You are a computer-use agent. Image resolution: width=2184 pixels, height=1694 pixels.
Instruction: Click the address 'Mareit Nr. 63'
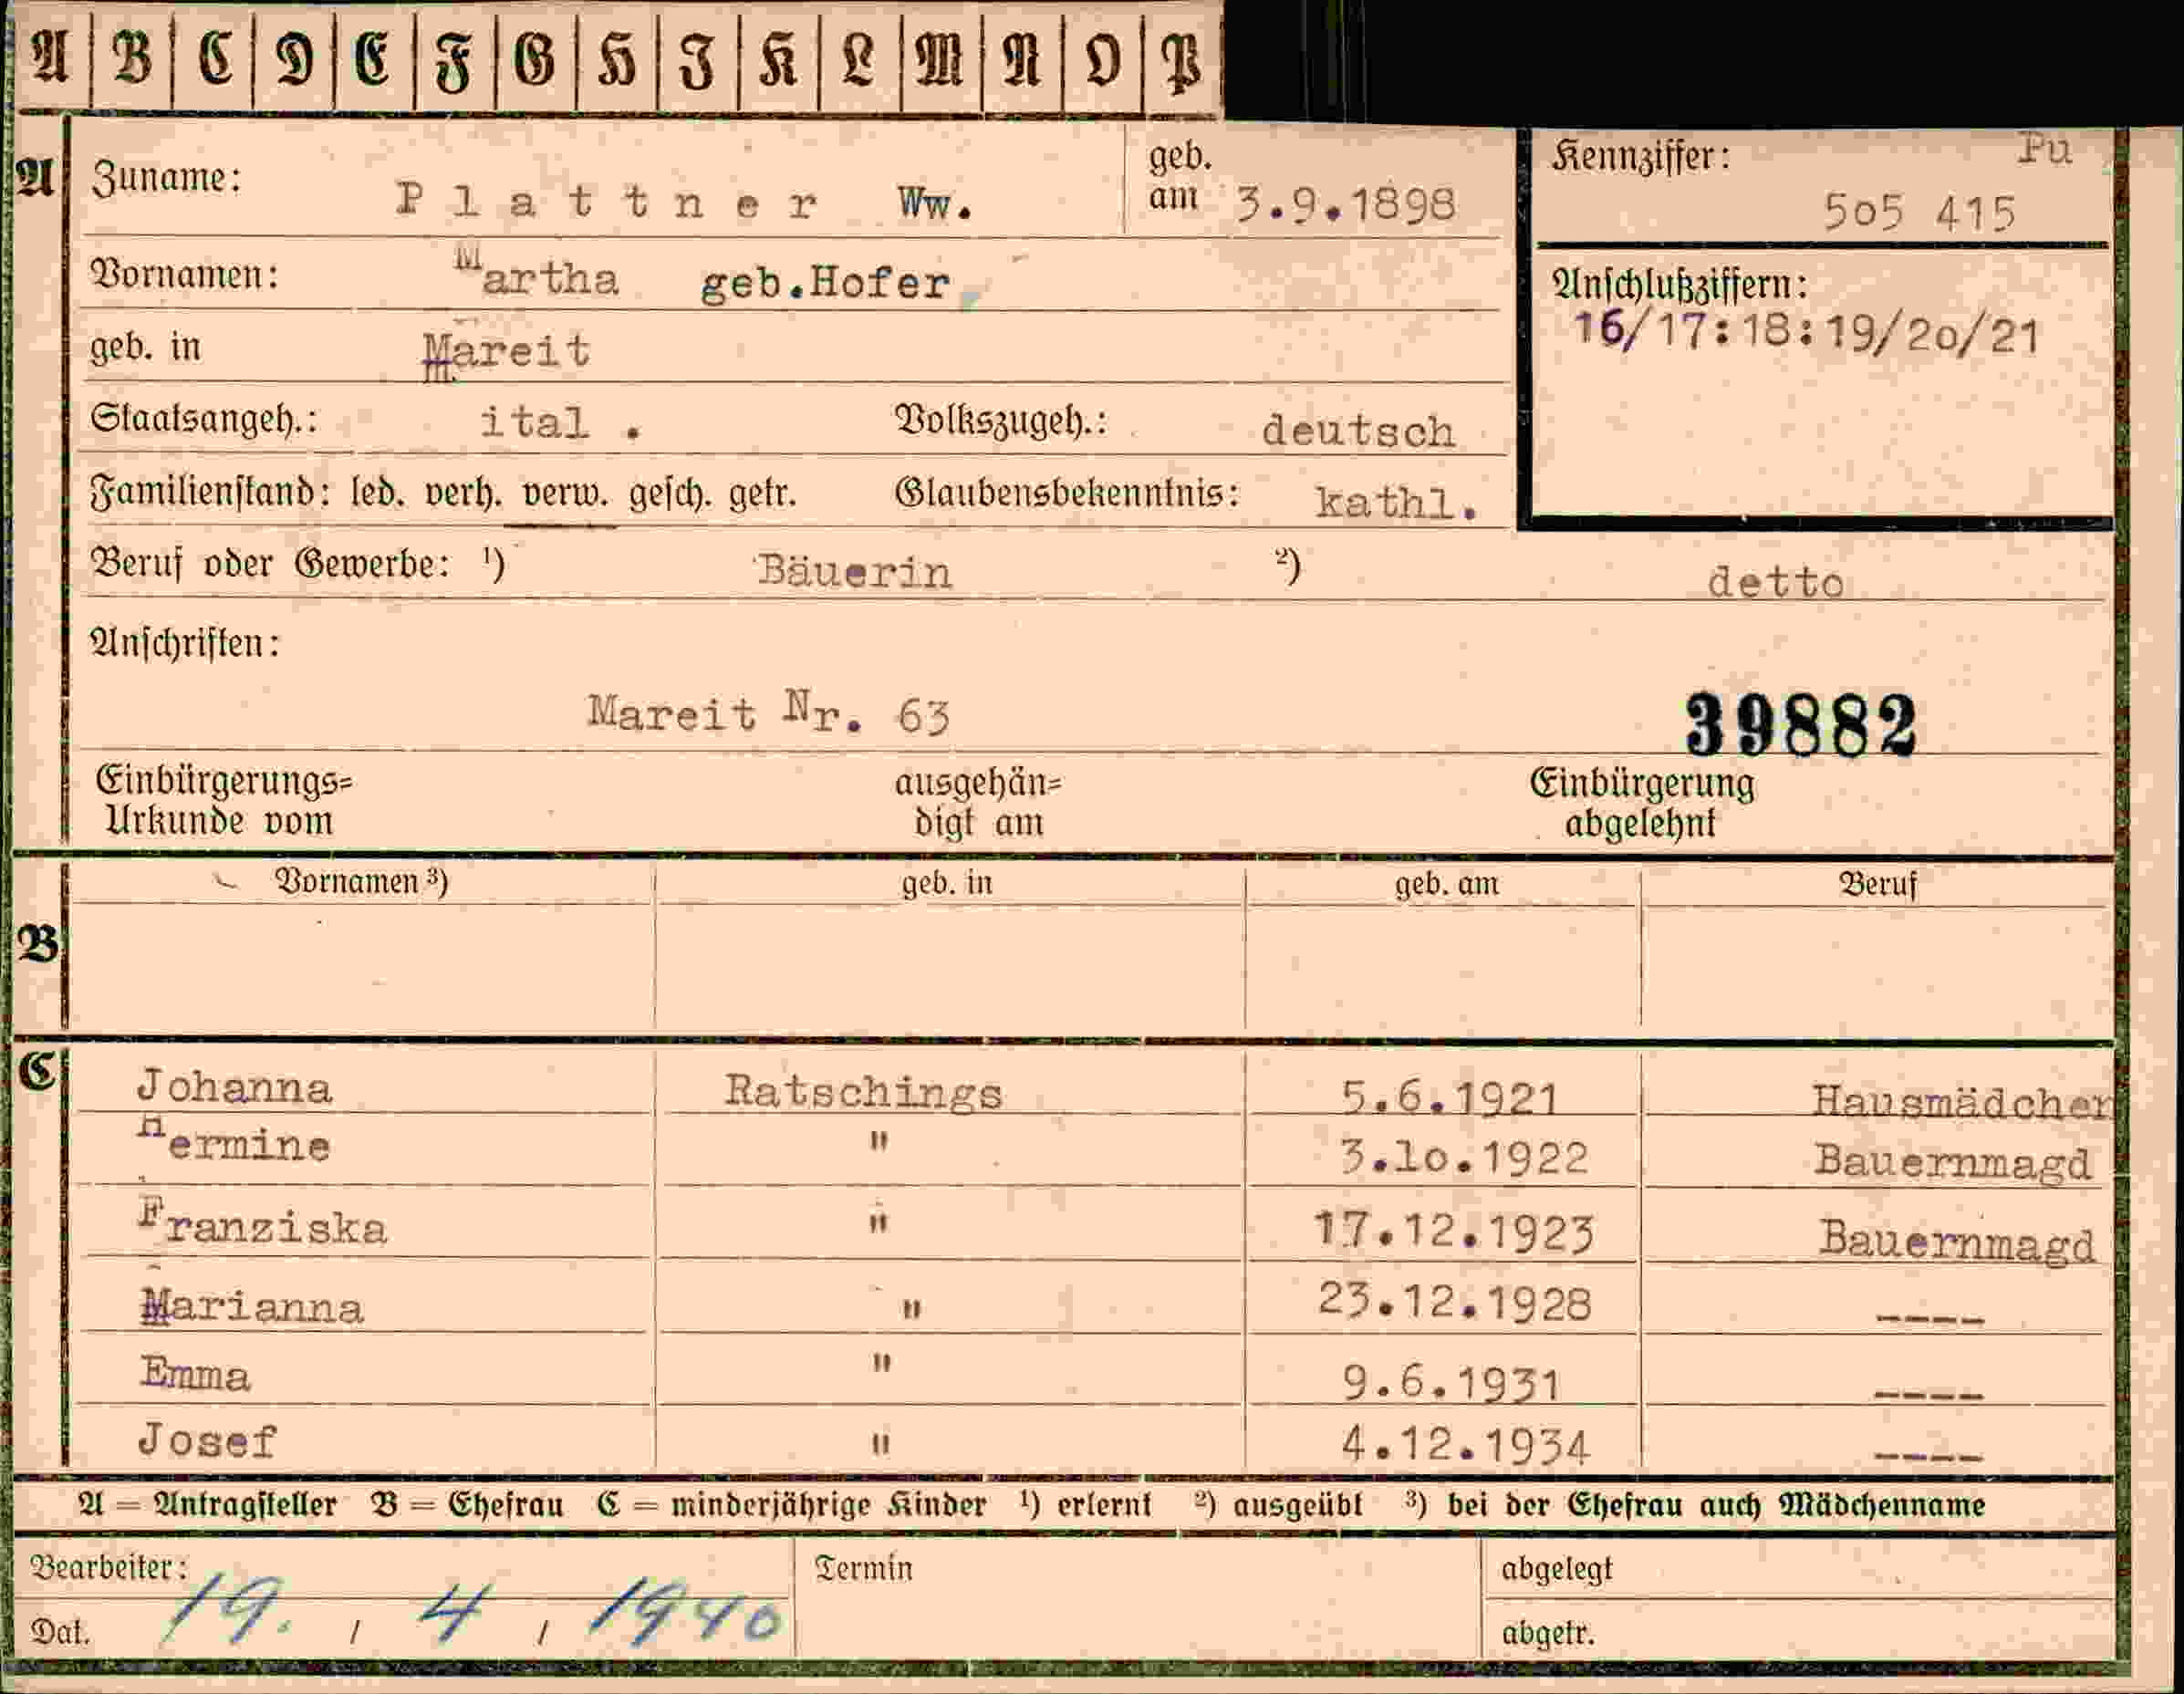[x=768, y=714]
